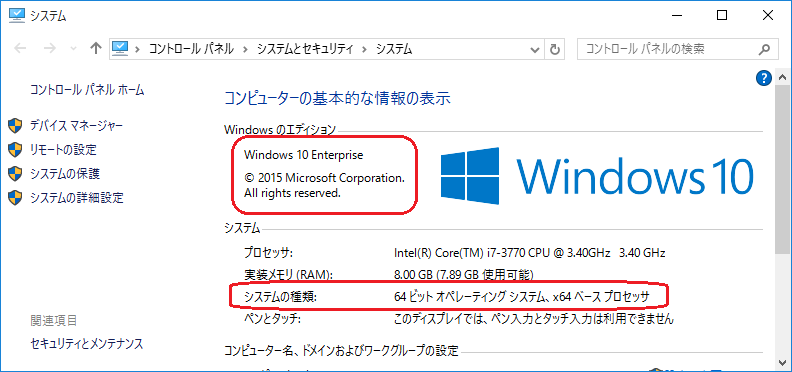Click the forward navigation arrow
The image size is (792, 372).
[x=50, y=49]
